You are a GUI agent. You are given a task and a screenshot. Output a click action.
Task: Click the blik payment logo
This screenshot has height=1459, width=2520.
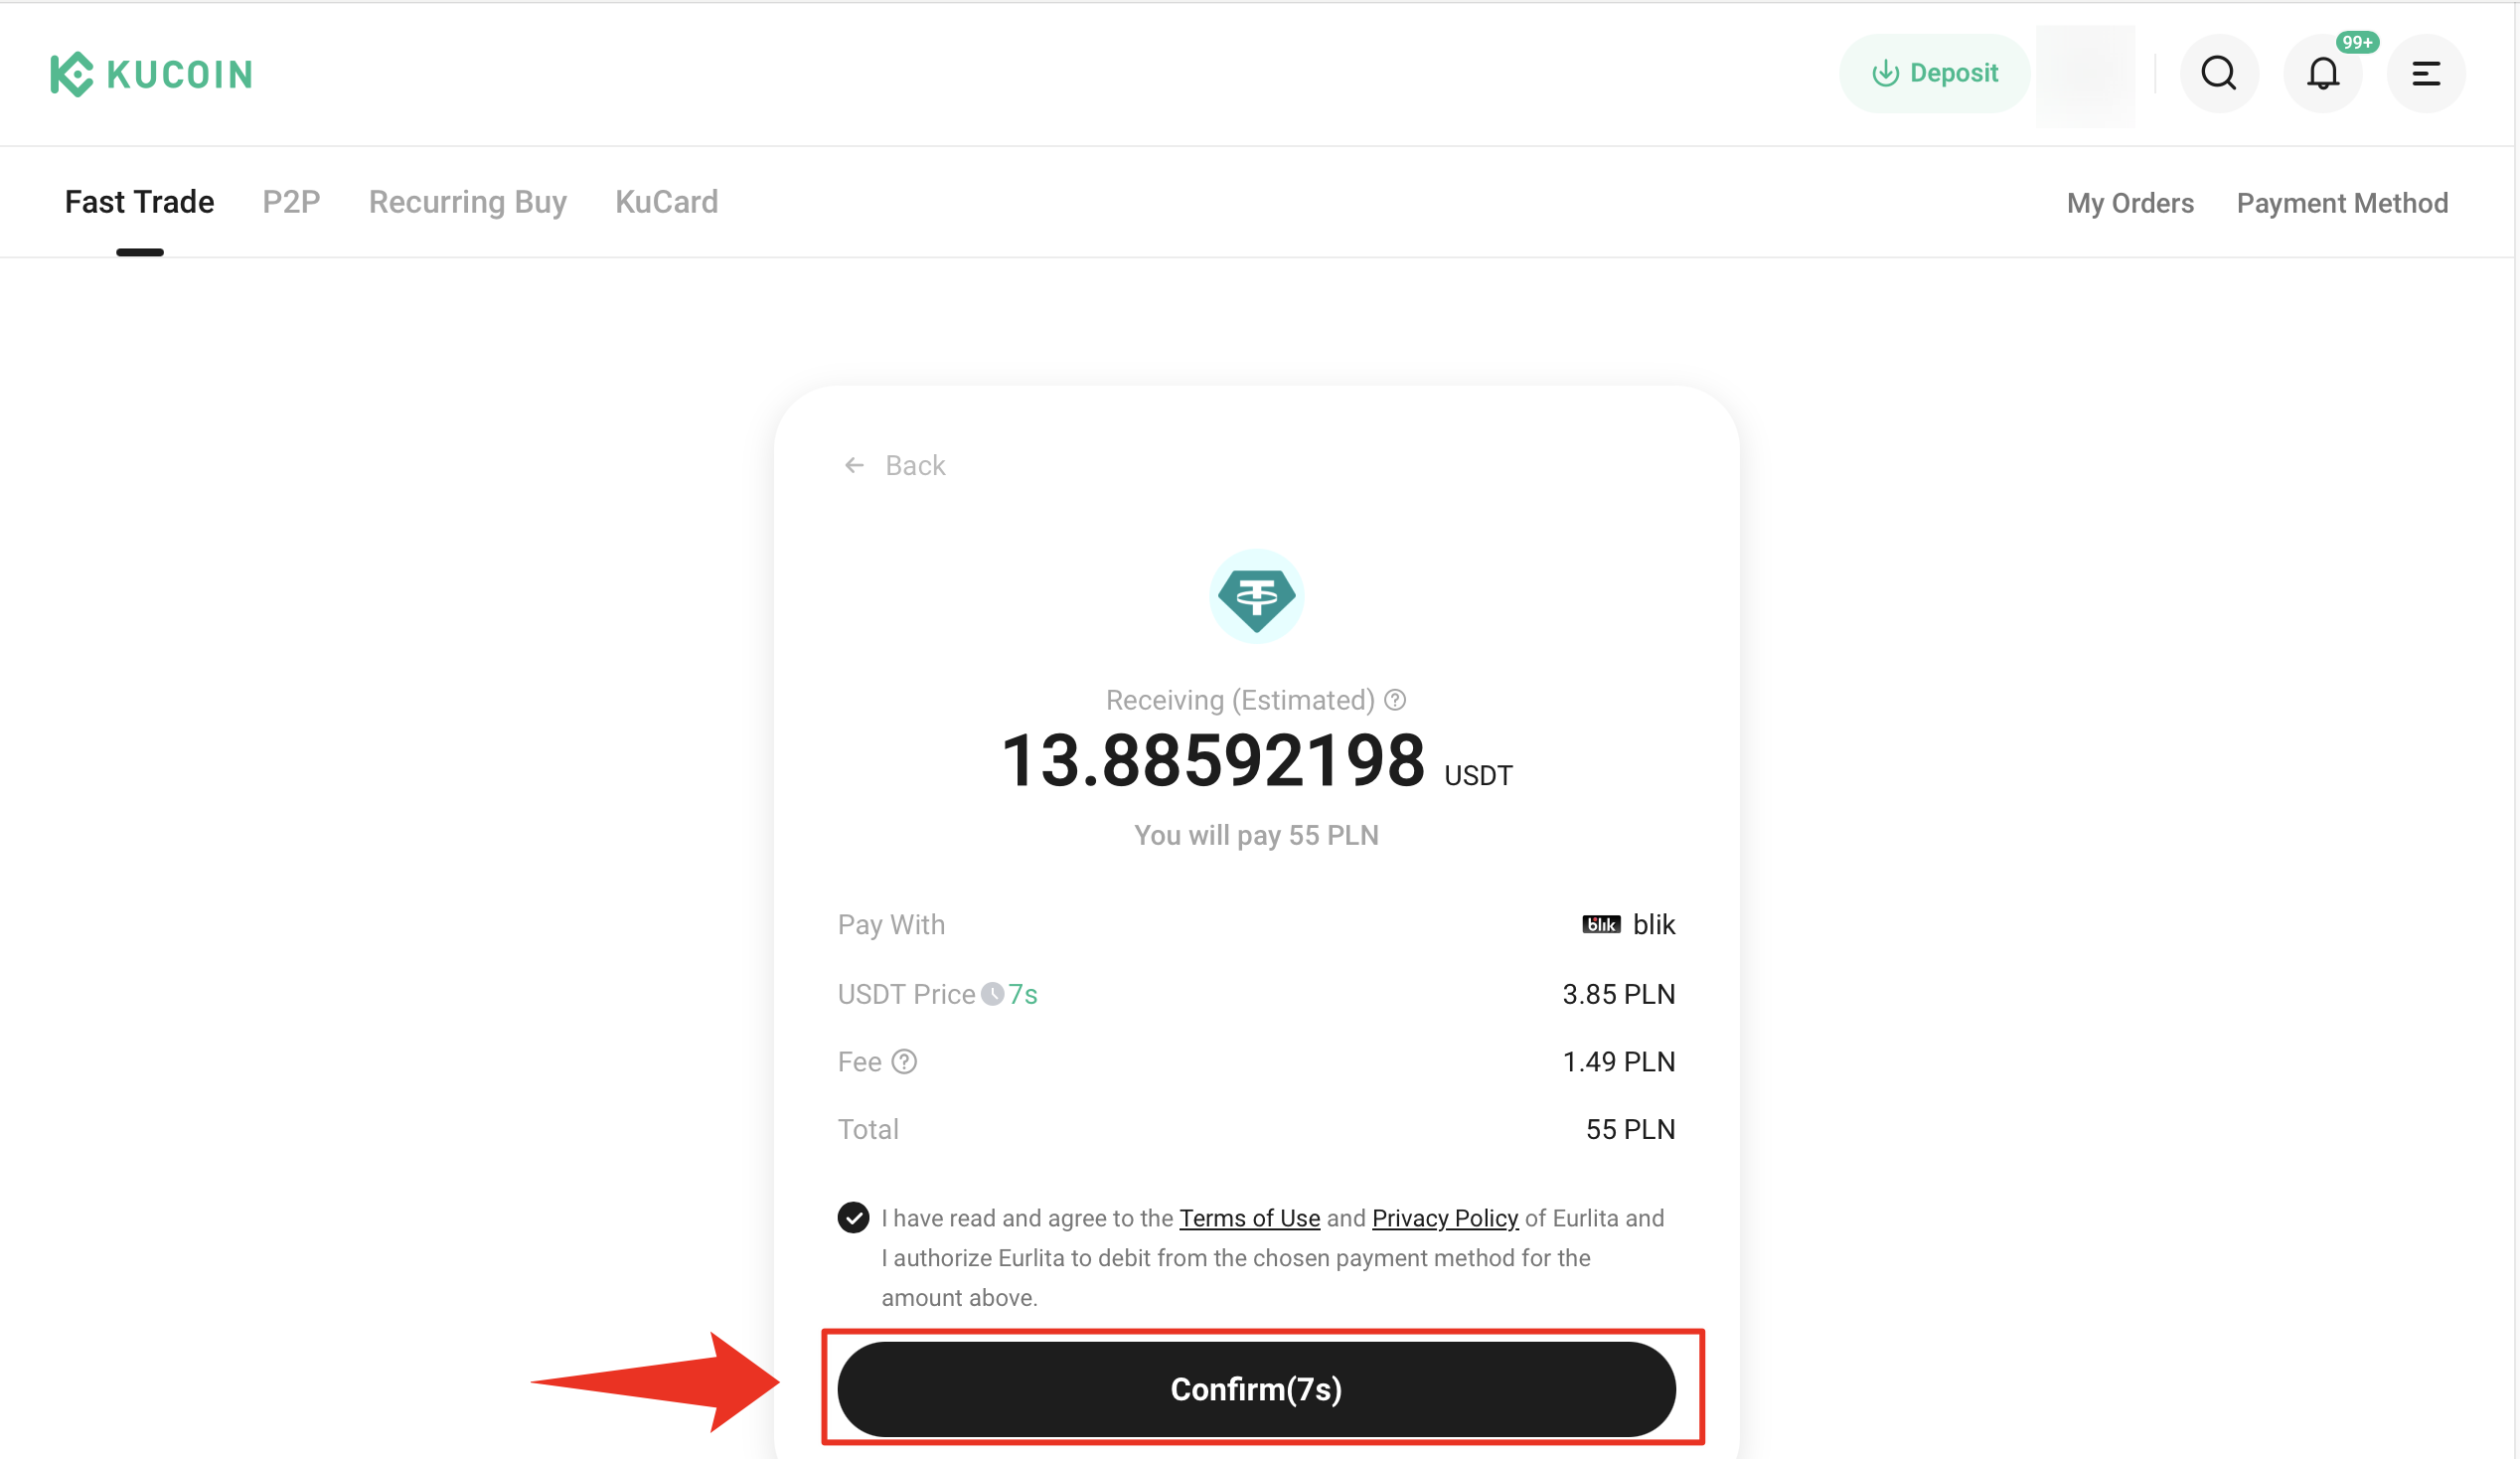(1600, 925)
